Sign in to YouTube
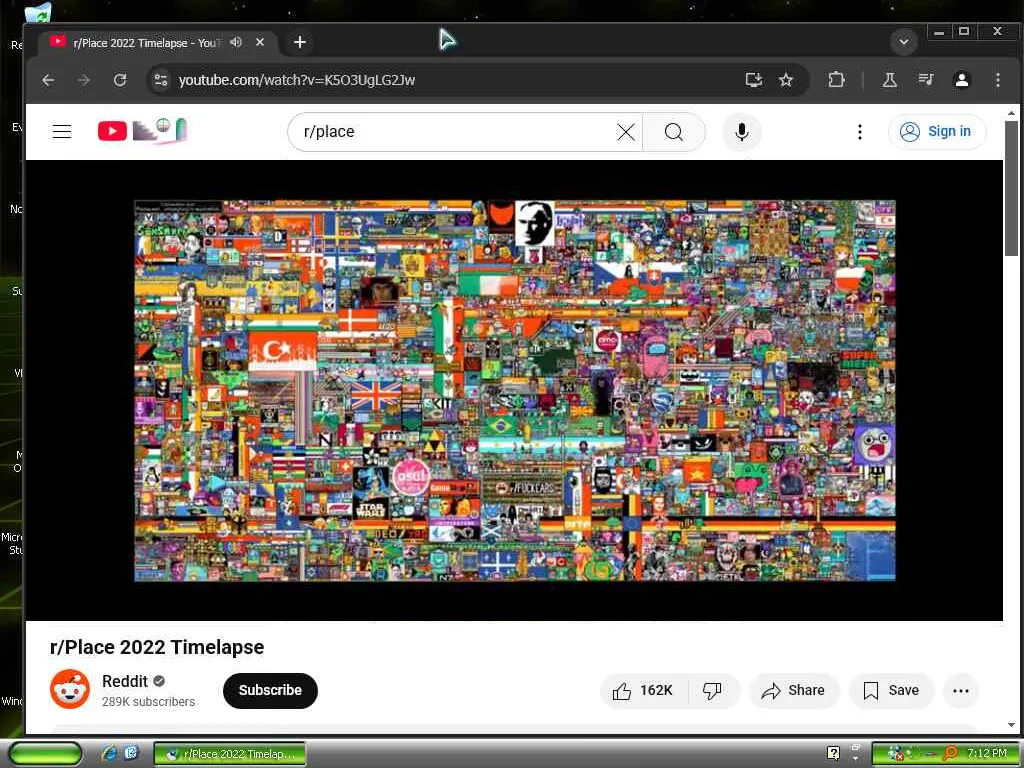Image resolution: width=1024 pixels, height=768 pixels. 936,131
